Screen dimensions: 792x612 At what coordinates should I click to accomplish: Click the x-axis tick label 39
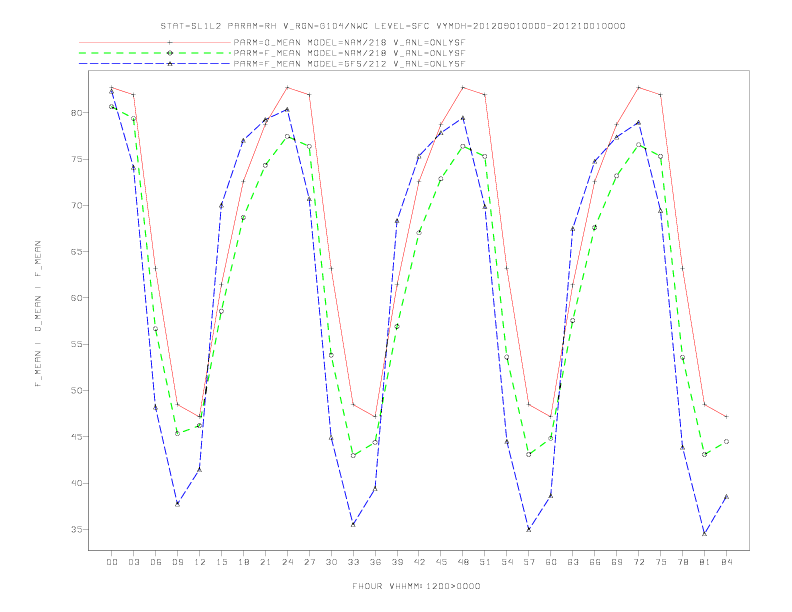tap(397, 562)
